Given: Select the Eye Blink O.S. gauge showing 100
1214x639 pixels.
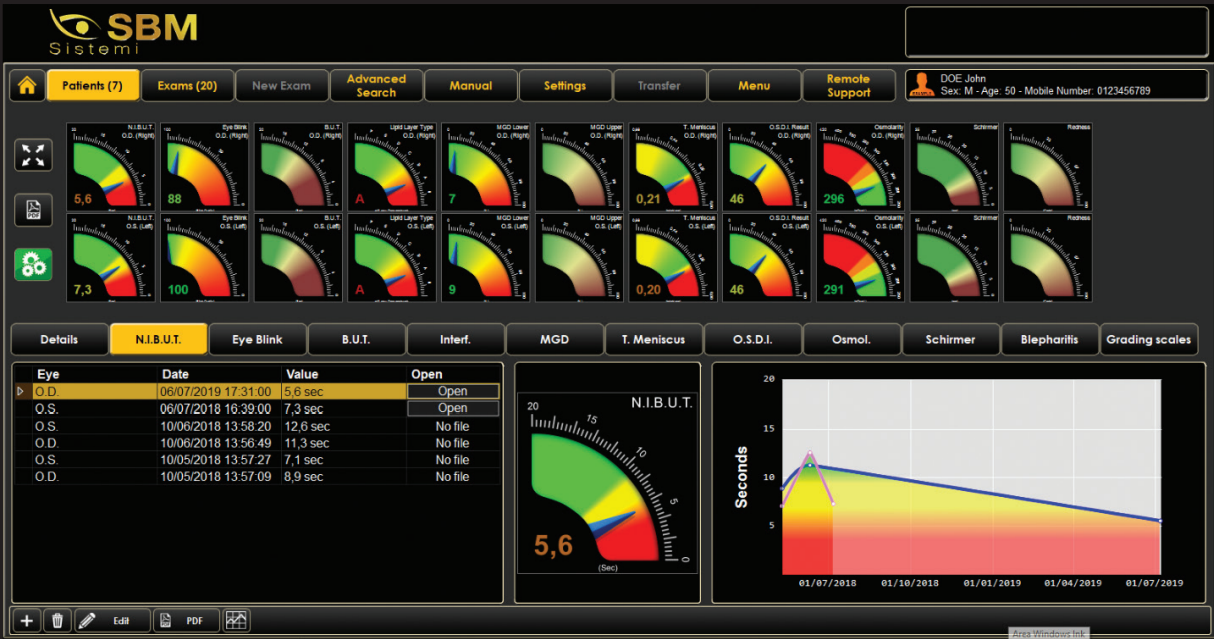Looking at the screenshot, I should click(x=204, y=258).
